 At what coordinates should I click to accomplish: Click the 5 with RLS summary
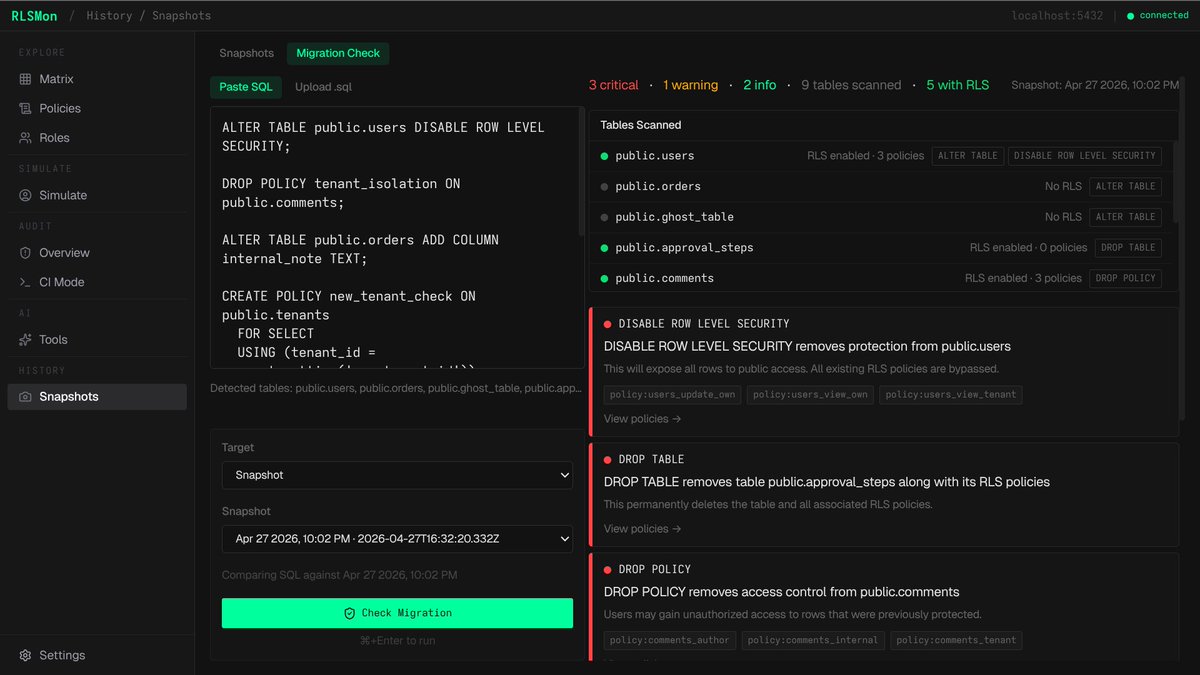pyautogui.click(x=957, y=85)
